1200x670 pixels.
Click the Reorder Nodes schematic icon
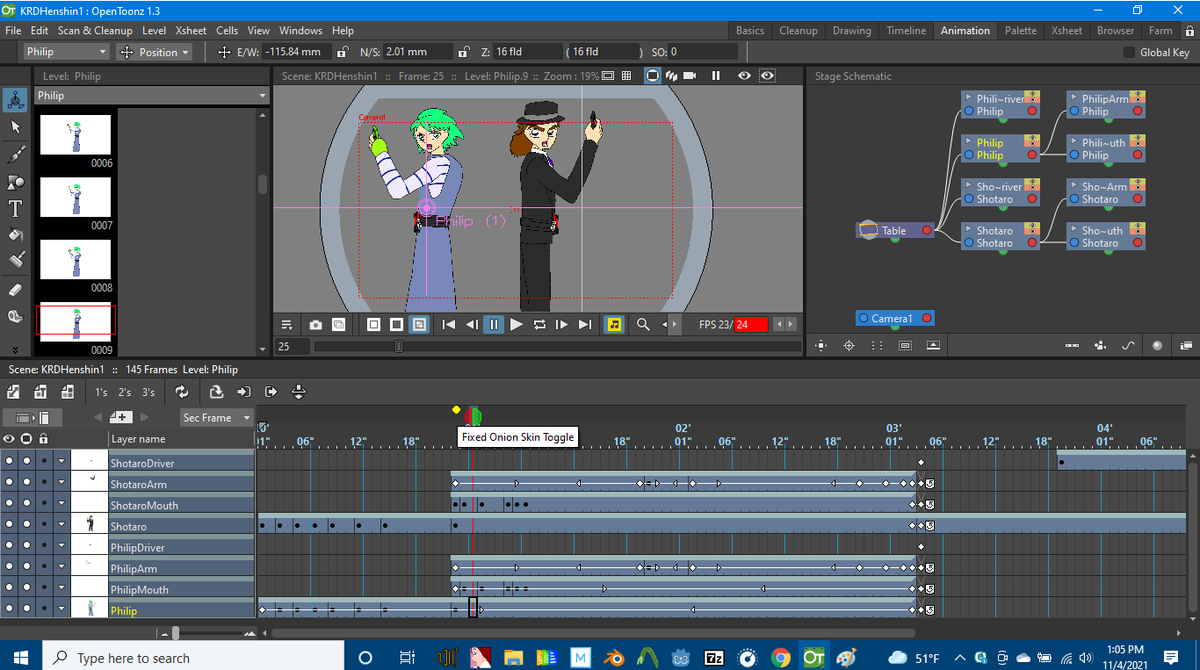[x=877, y=345]
